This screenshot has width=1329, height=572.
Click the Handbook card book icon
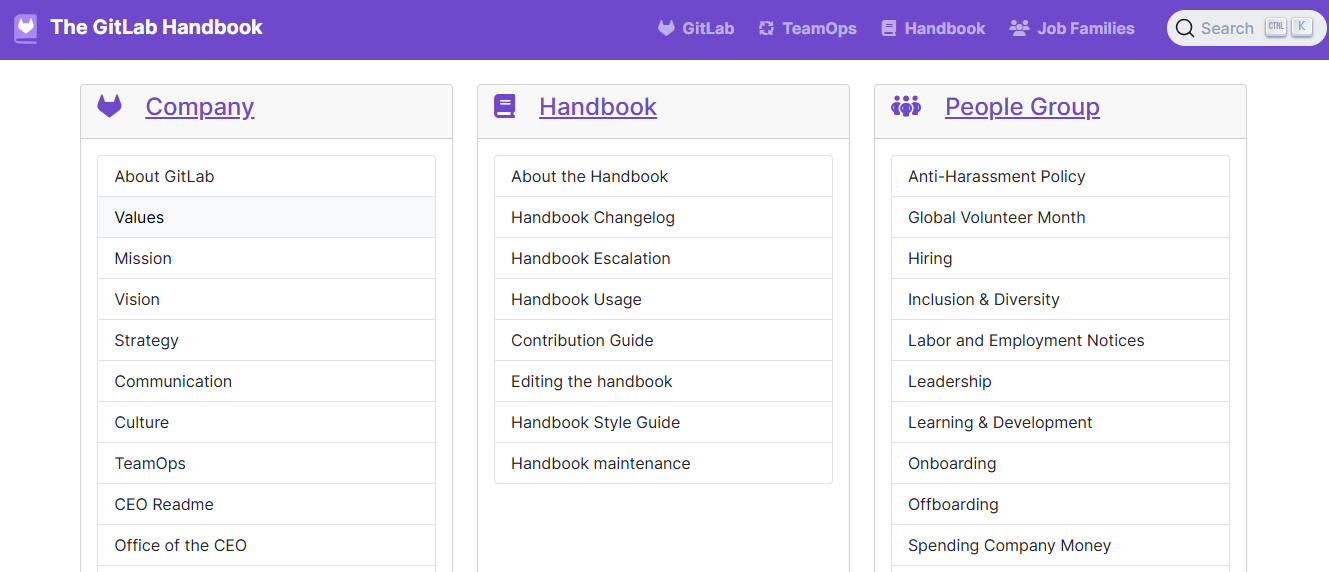tap(505, 106)
